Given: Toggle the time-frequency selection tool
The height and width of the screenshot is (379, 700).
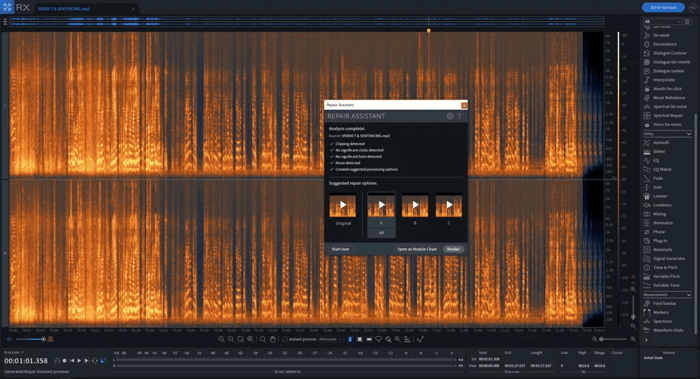Looking at the screenshot, I should 359,339.
